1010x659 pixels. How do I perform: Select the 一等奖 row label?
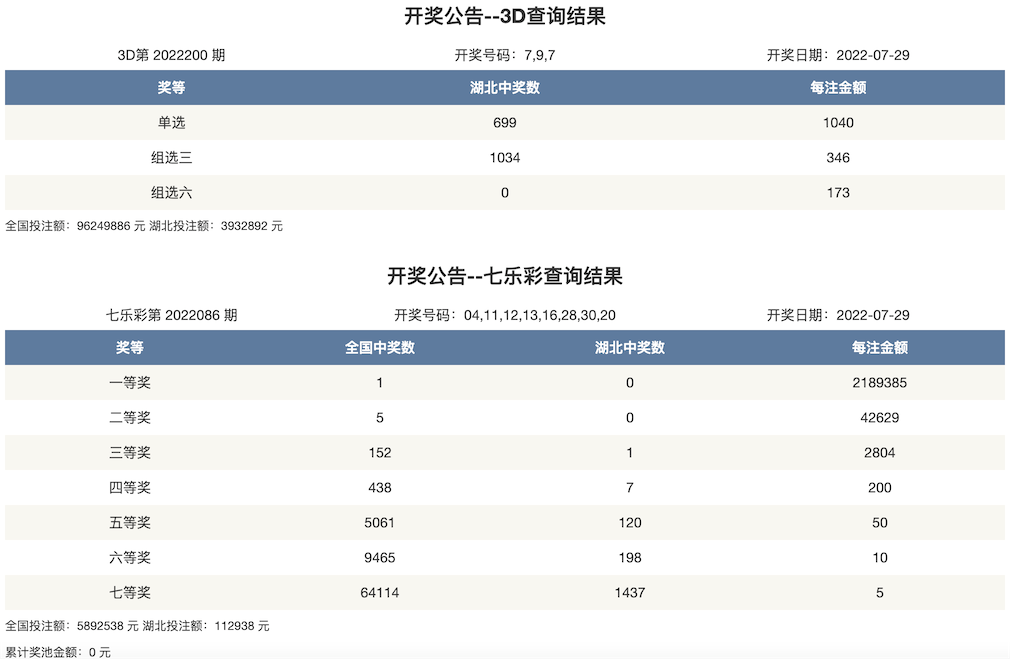click(x=129, y=383)
